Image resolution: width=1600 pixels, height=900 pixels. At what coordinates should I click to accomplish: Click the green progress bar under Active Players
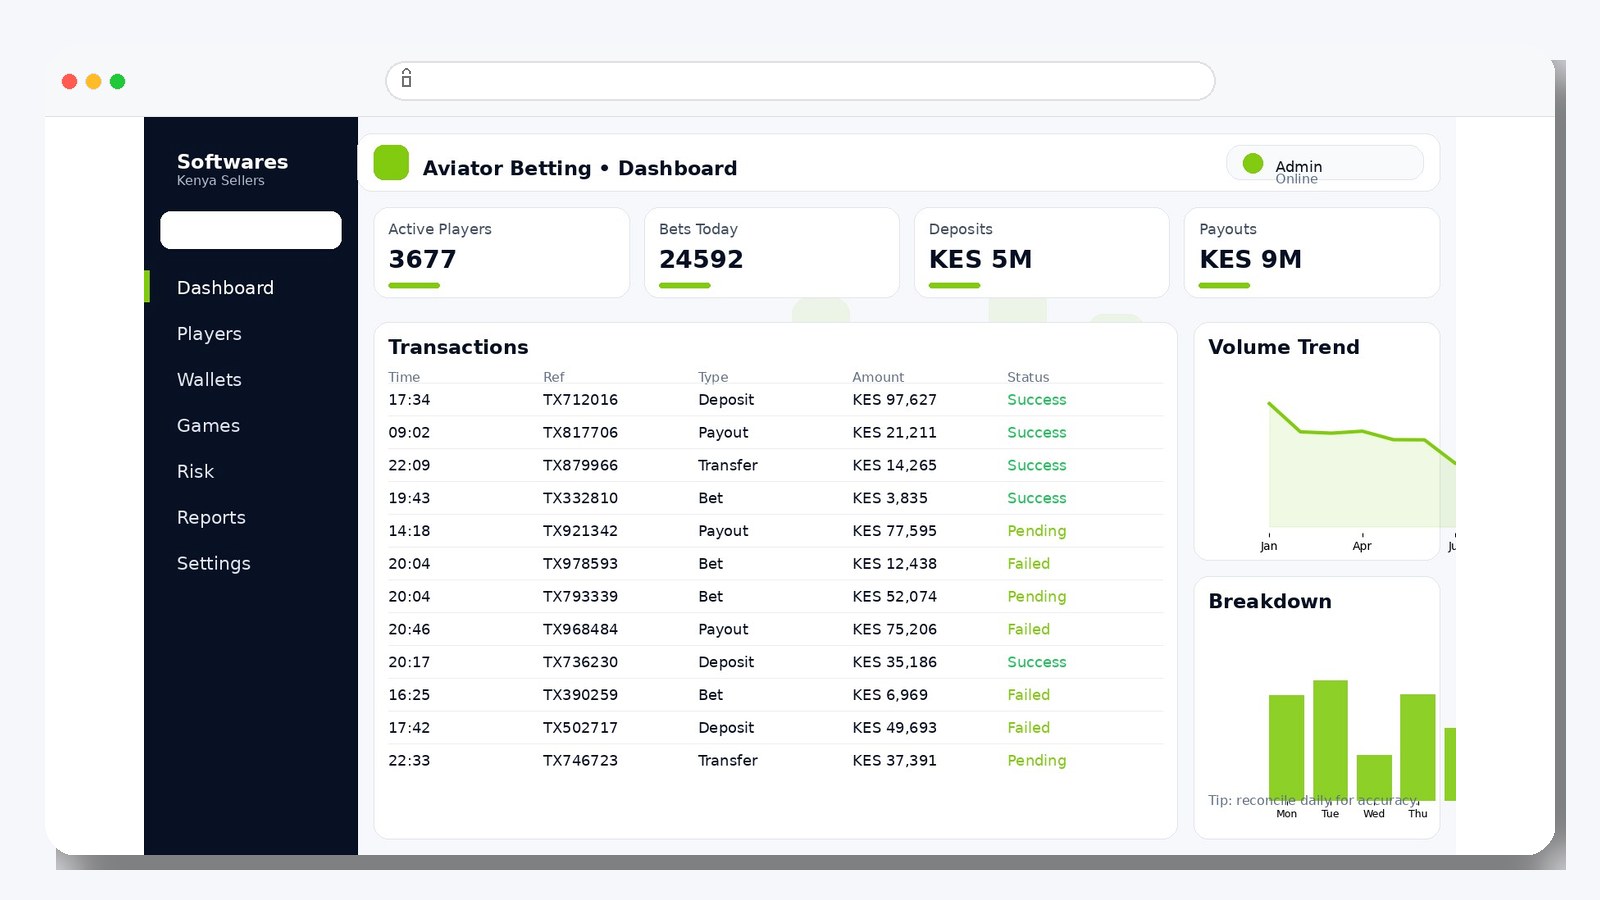[413, 285]
